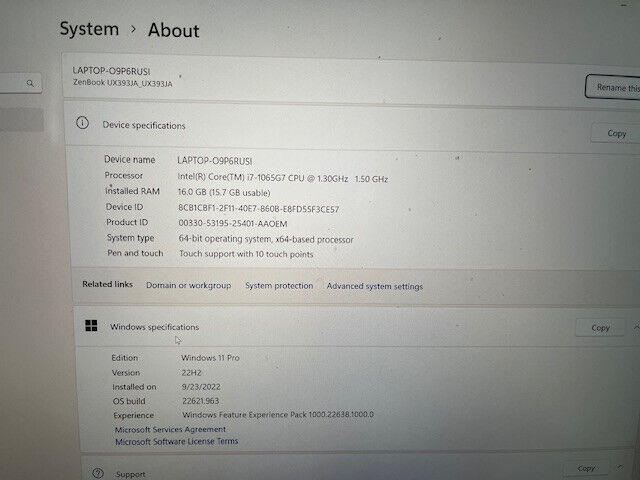Collapse the Support section chevron
This screenshot has height=480, width=640.
click(x=621, y=467)
